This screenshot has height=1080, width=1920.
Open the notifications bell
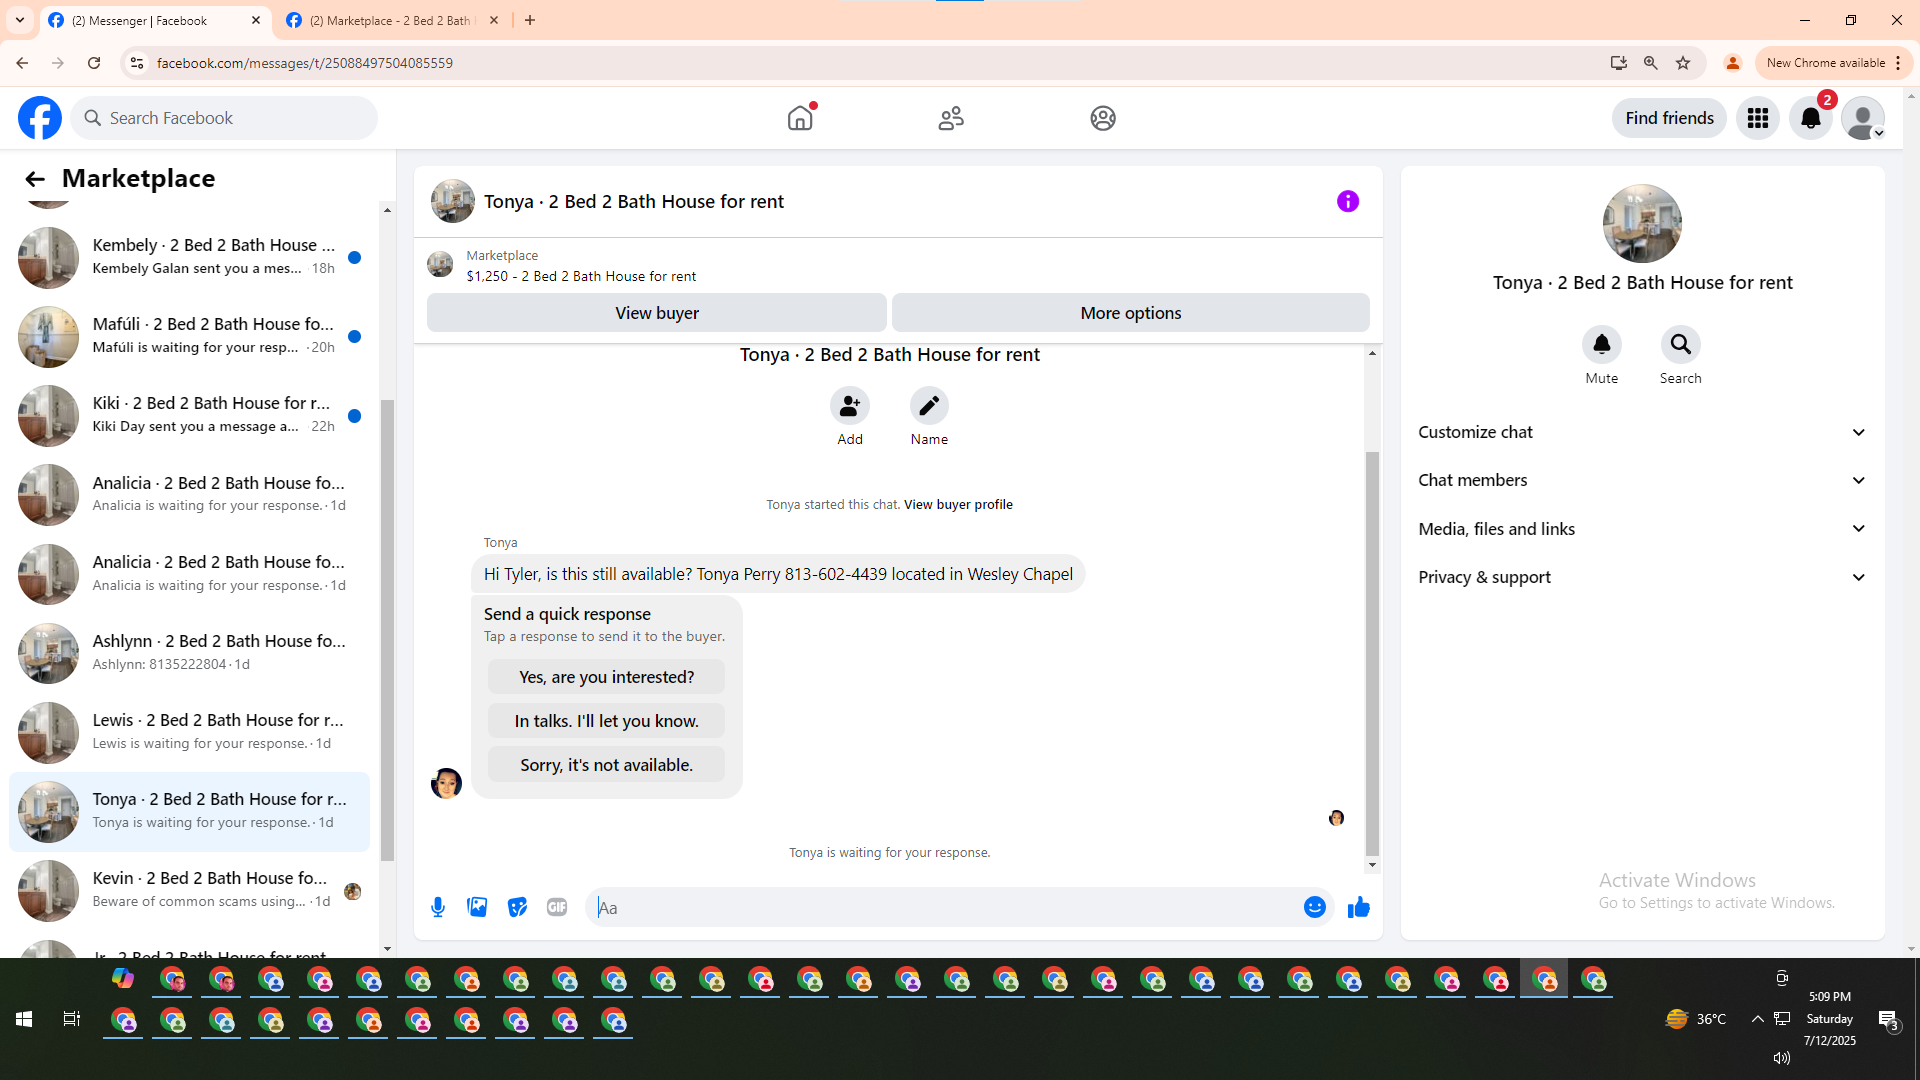(1810, 118)
